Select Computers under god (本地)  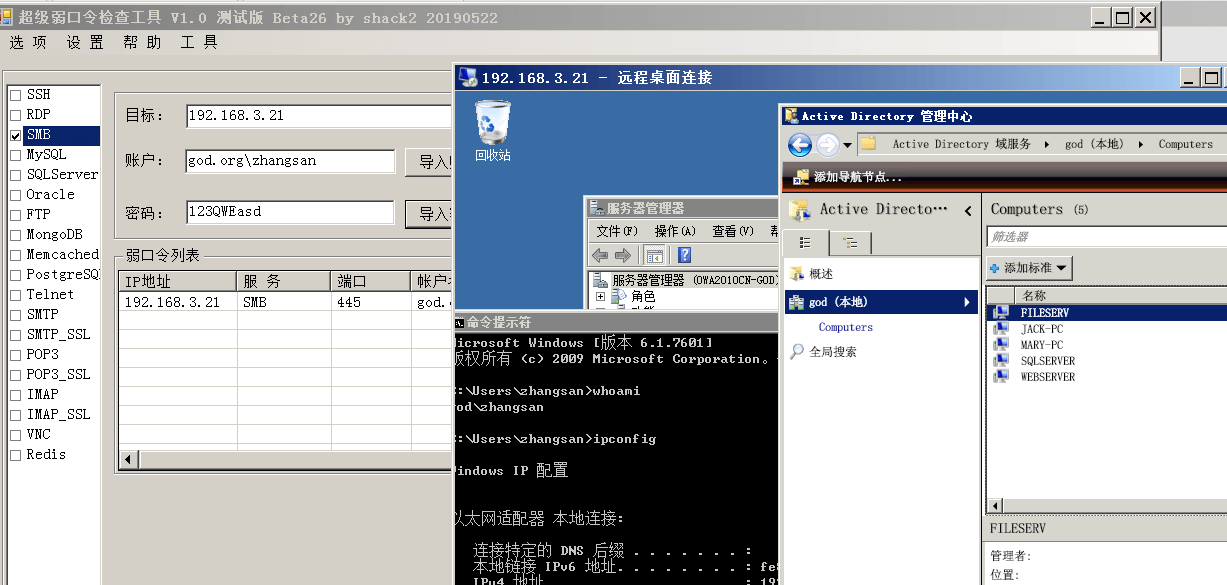coord(845,327)
